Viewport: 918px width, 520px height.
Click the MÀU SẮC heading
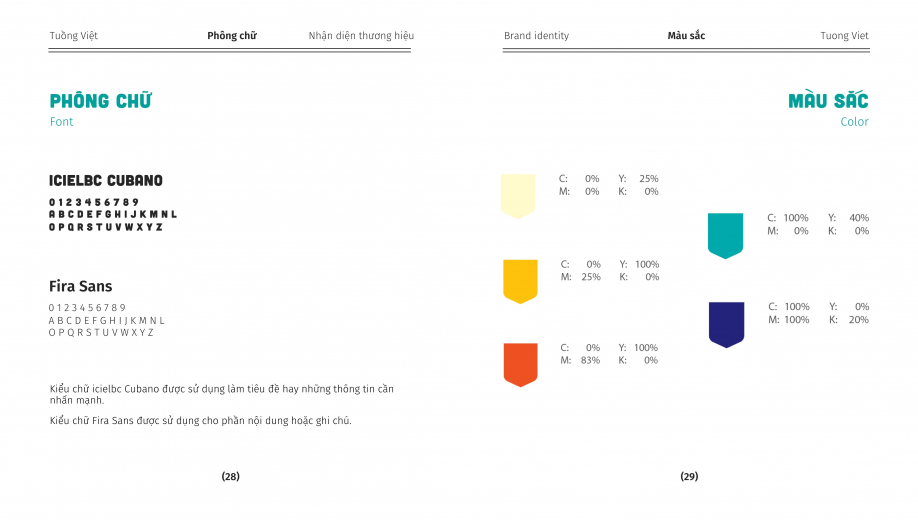[x=828, y=101]
